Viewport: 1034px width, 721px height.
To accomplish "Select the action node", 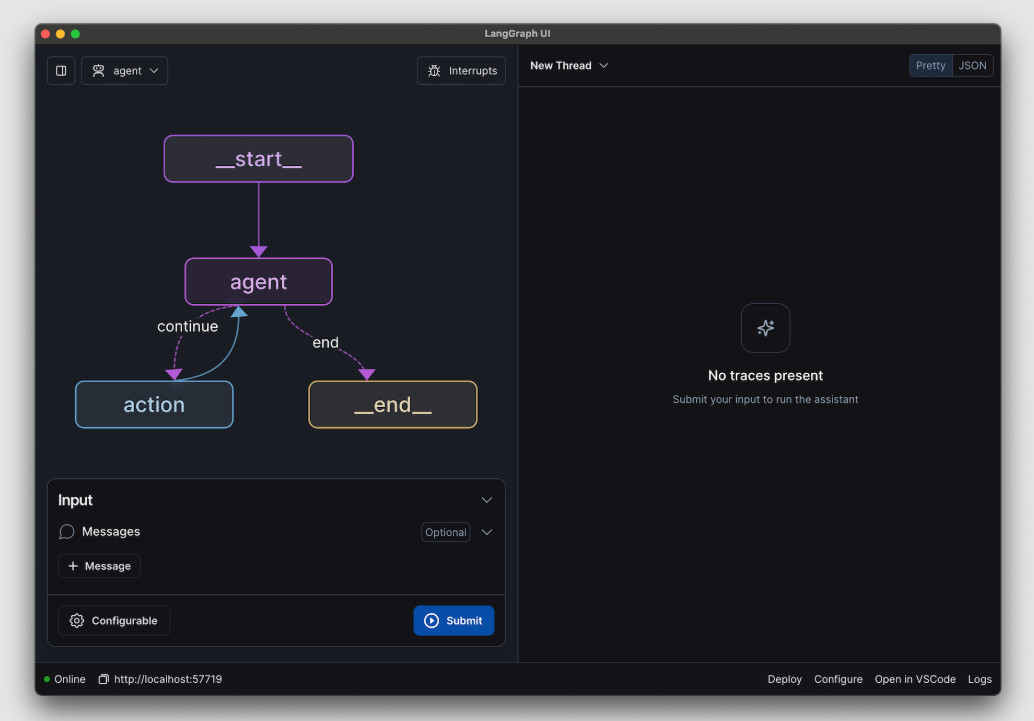I will pyautogui.click(x=154, y=404).
